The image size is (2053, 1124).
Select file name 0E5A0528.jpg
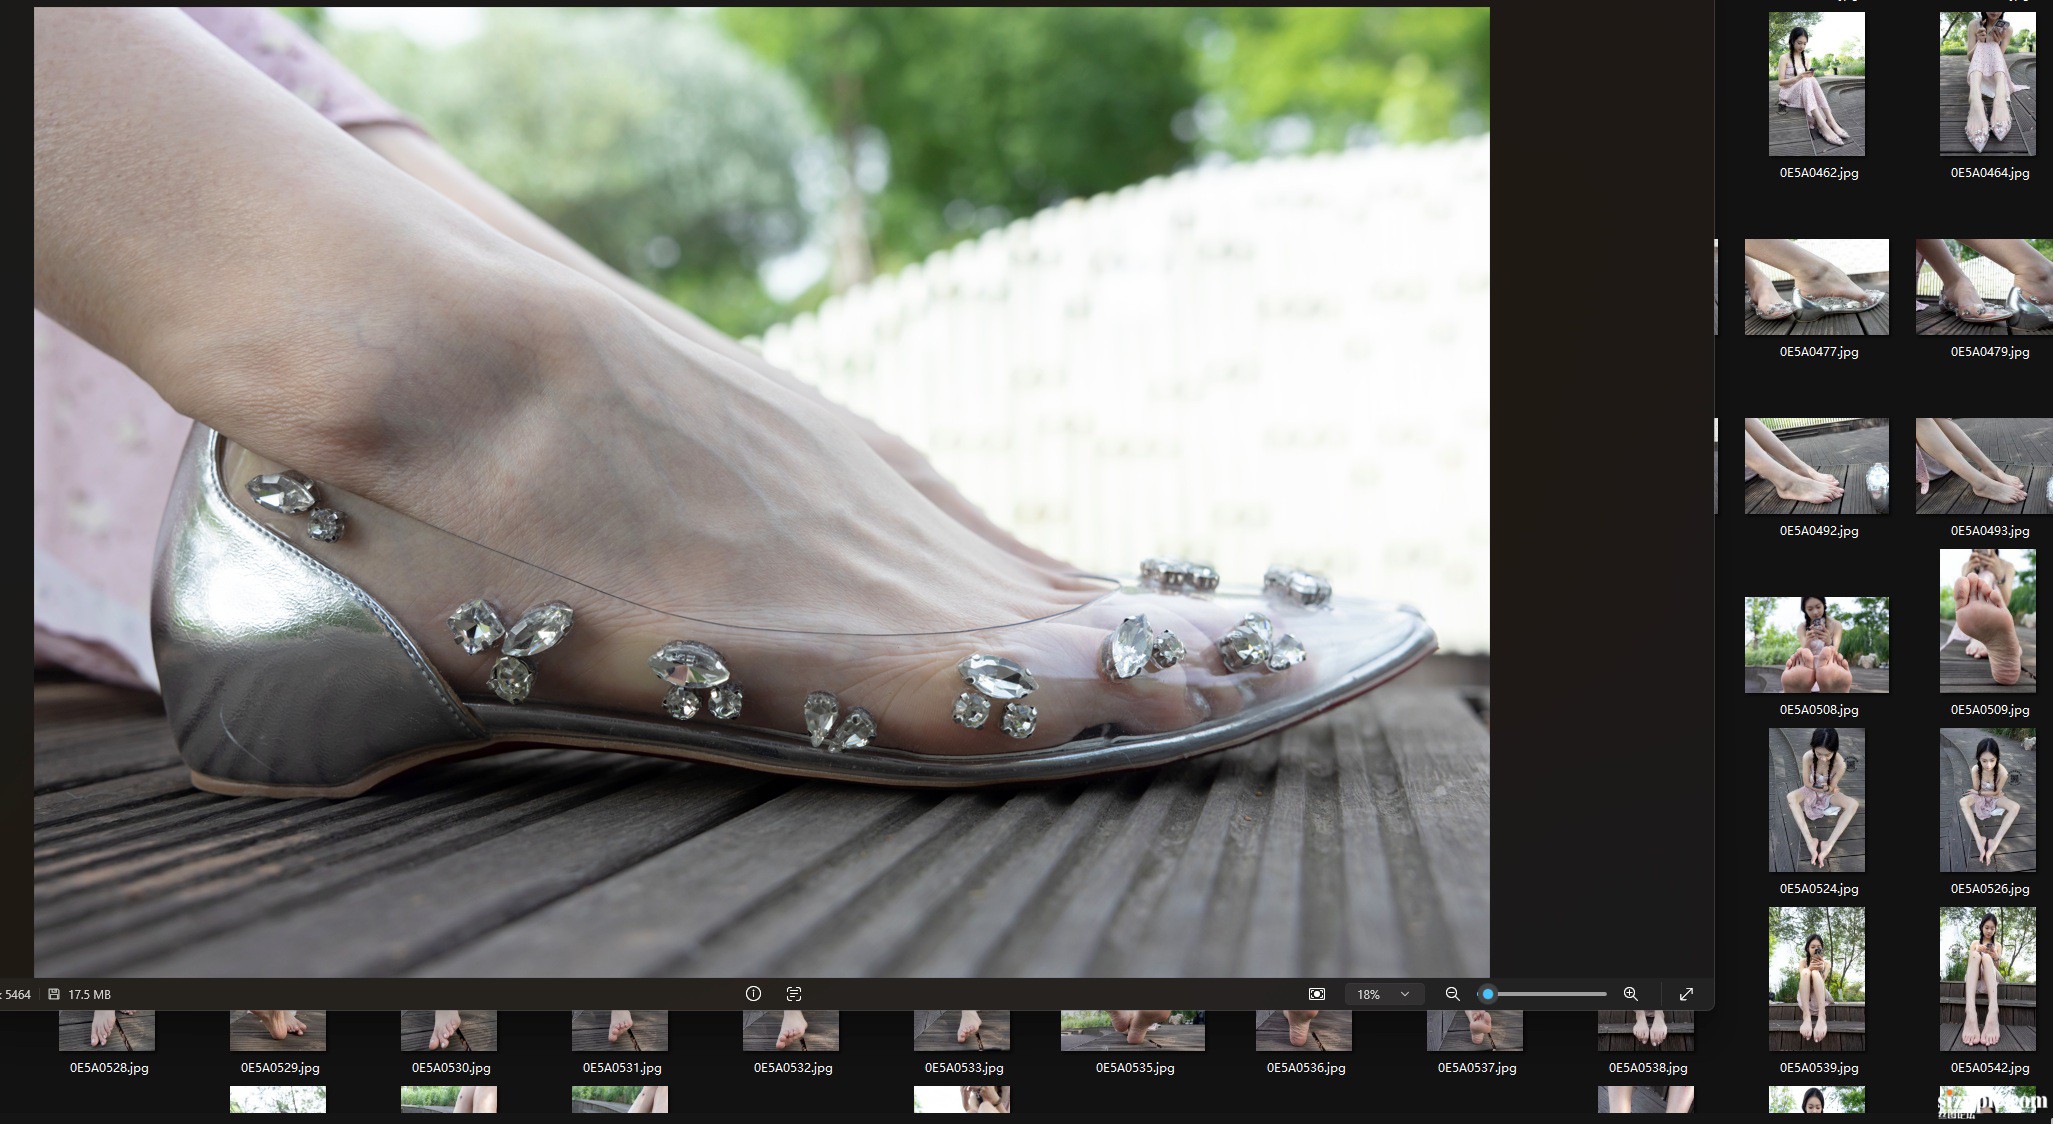coord(109,1068)
